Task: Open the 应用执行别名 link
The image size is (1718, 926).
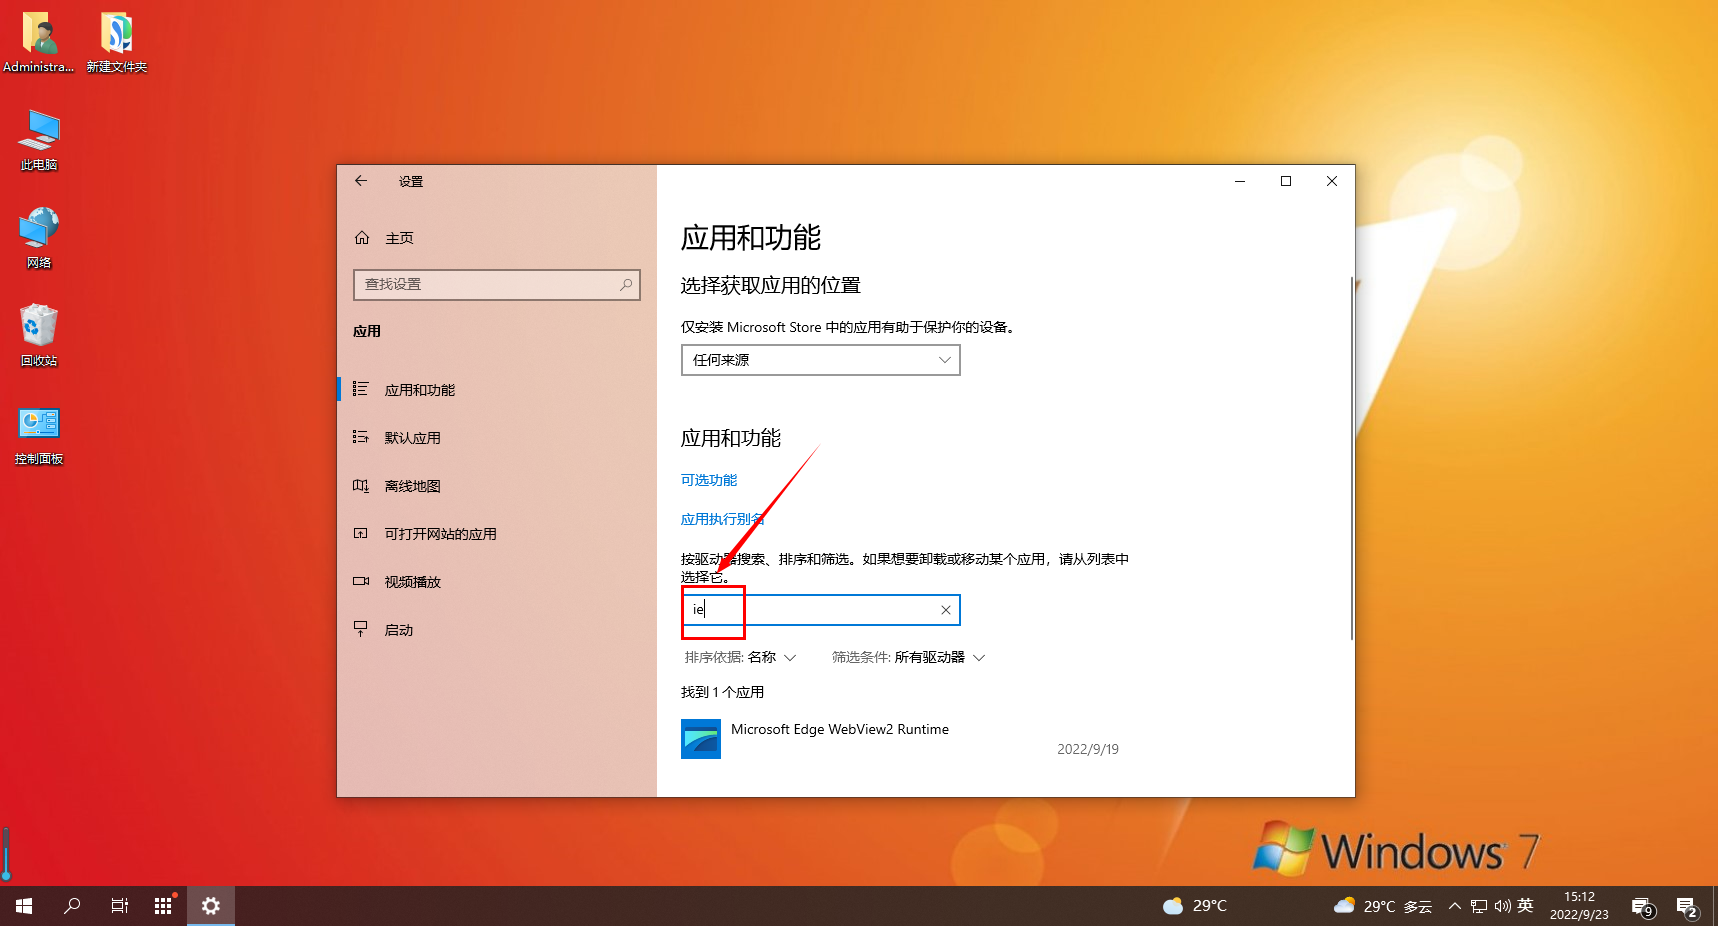Action: 722,519
